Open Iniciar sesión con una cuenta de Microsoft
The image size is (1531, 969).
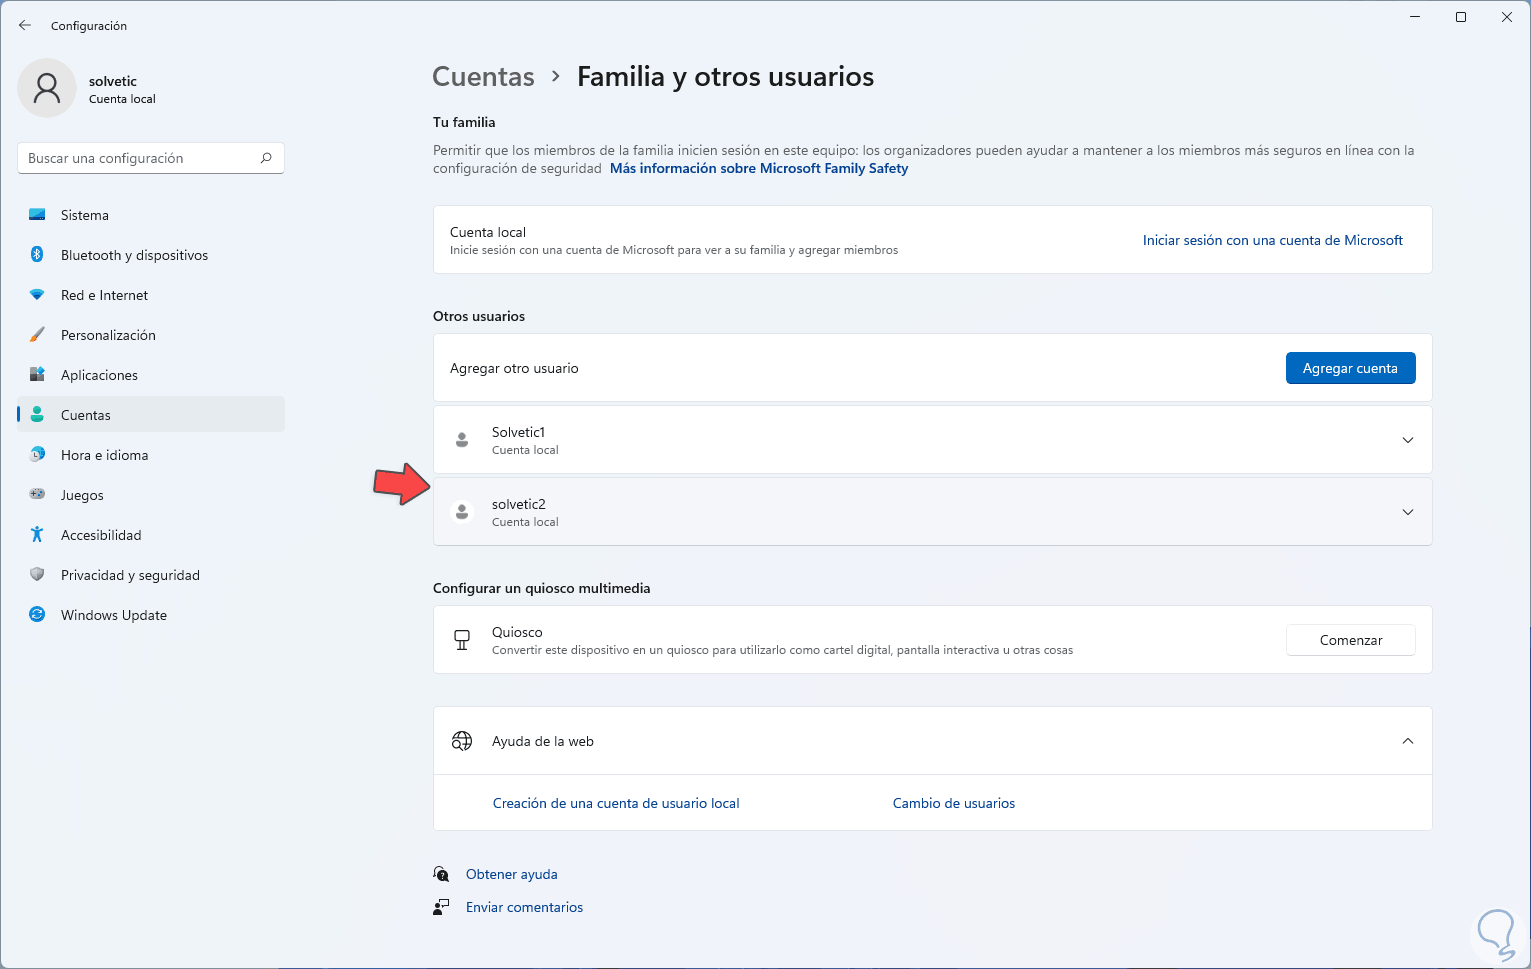[1272, 240]
